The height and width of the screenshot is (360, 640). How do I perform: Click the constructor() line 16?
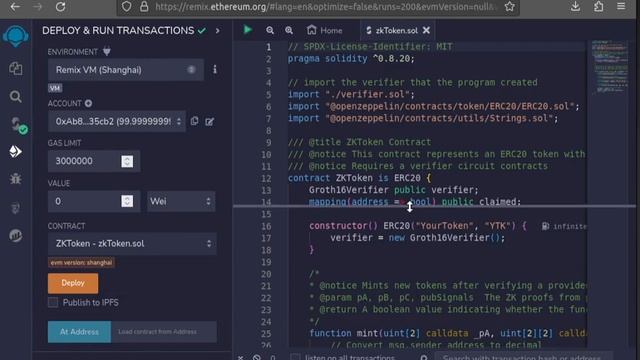click(418, 226)
